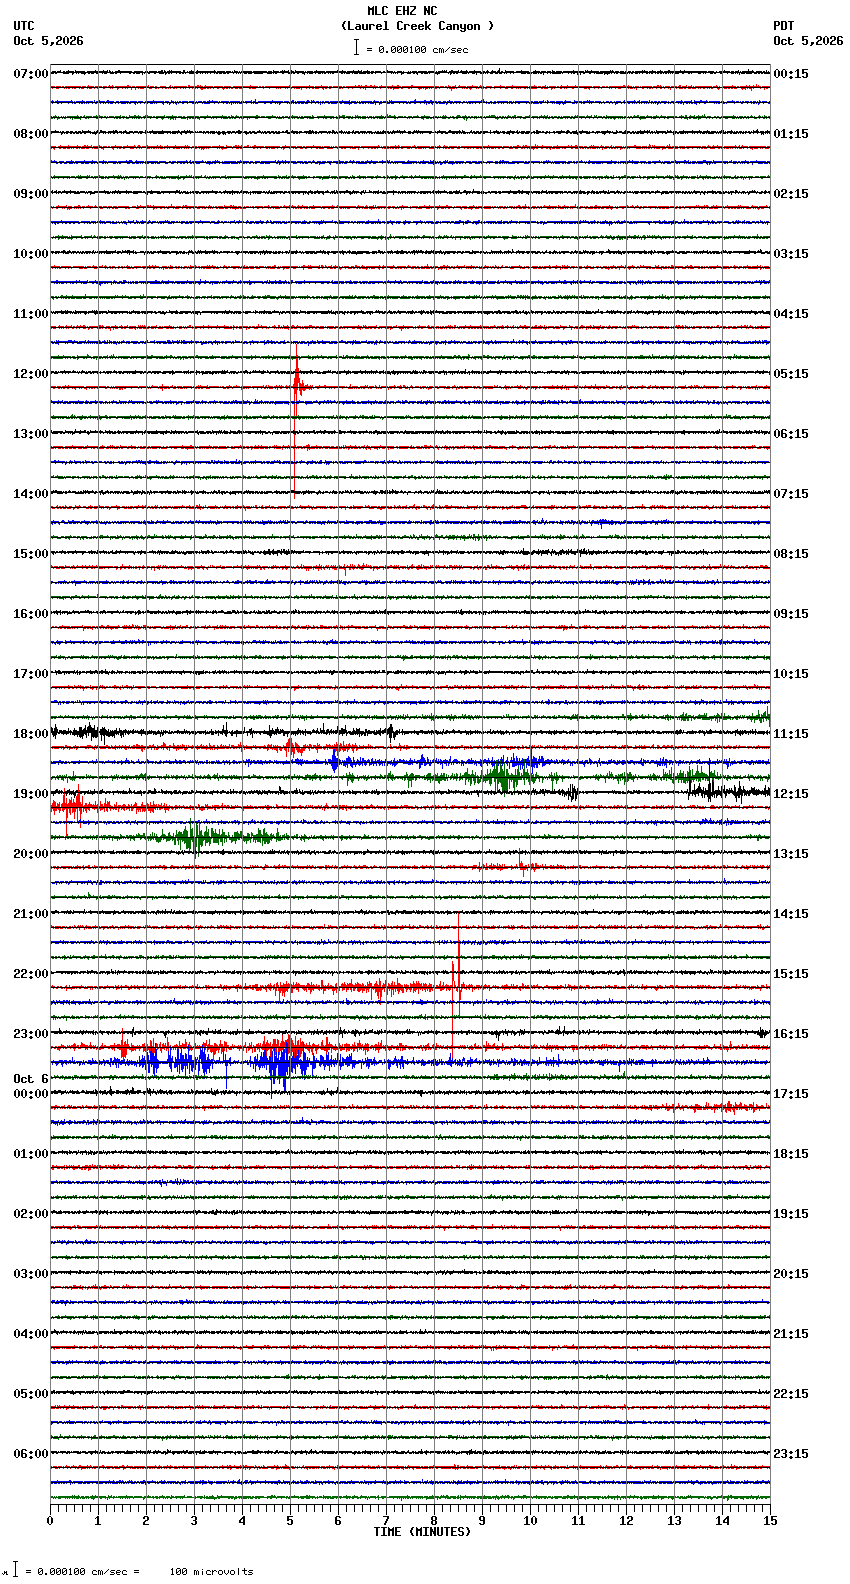Click the top scale text '= 0.000100 cm/sec'
Image resolution: width=850 pixels, height=1584 pixels.
pos(417,49)
